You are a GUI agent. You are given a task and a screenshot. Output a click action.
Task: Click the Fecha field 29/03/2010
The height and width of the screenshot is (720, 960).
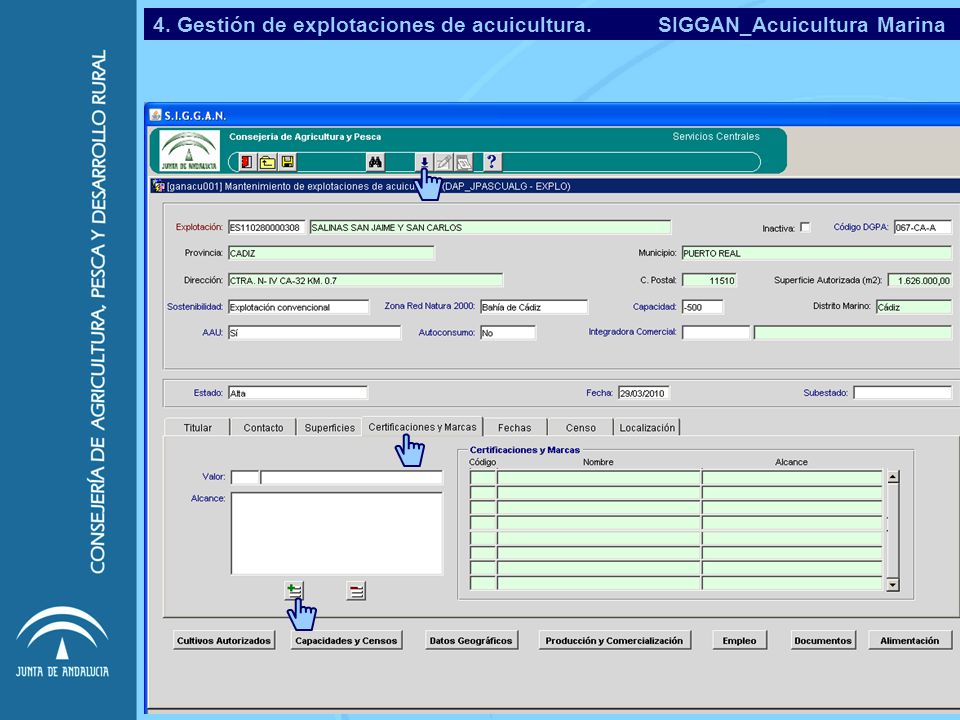pos(643,392)
